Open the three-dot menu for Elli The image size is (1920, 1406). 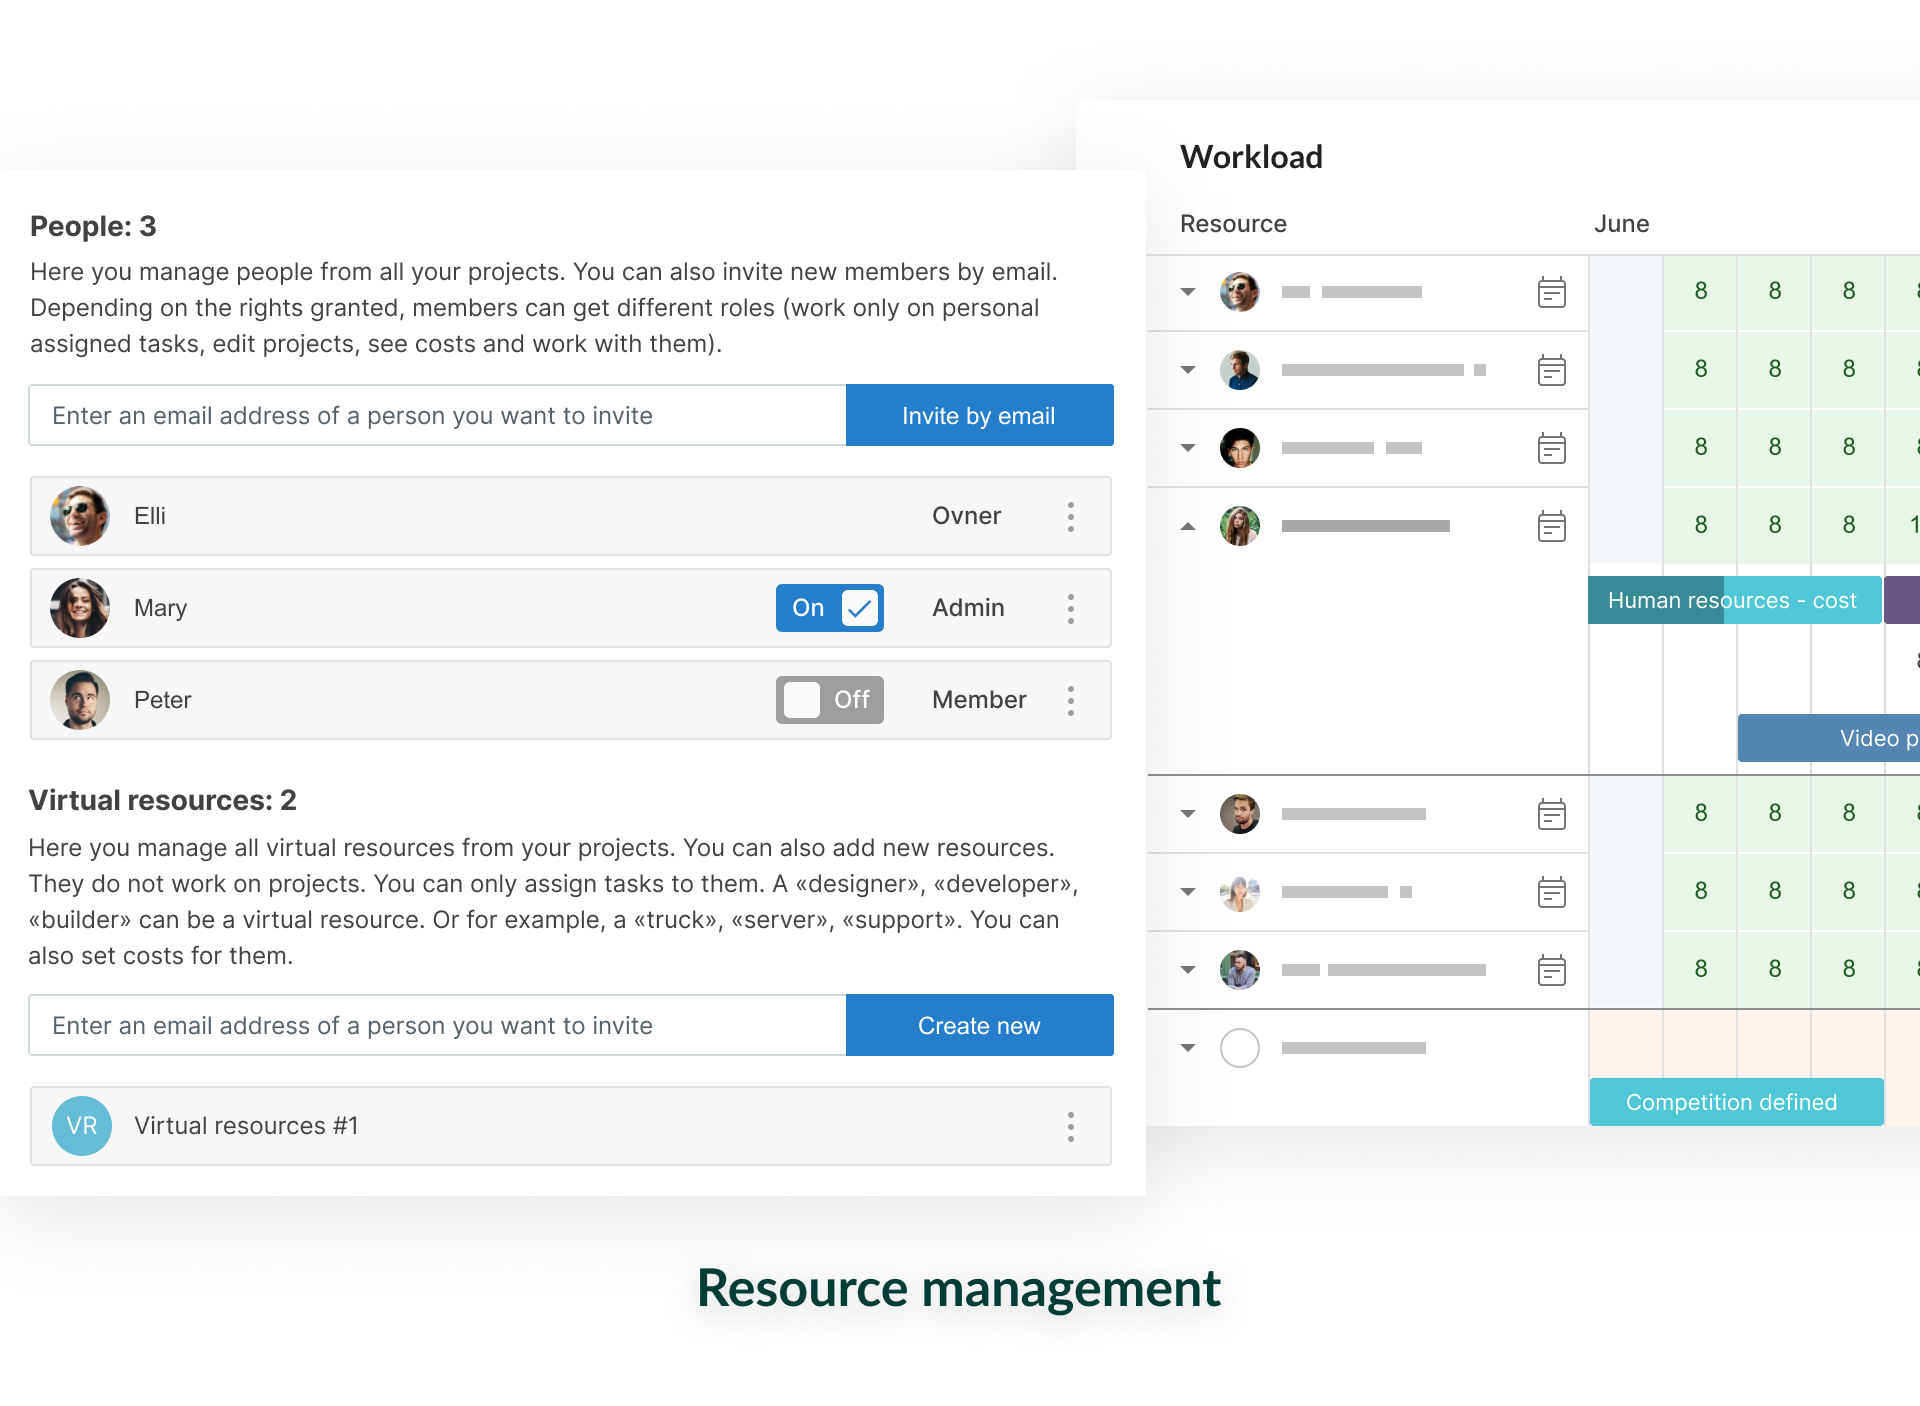click(1070, 517)
